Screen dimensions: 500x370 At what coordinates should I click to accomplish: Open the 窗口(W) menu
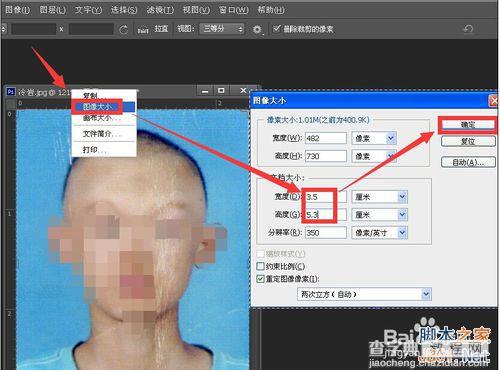233,10
